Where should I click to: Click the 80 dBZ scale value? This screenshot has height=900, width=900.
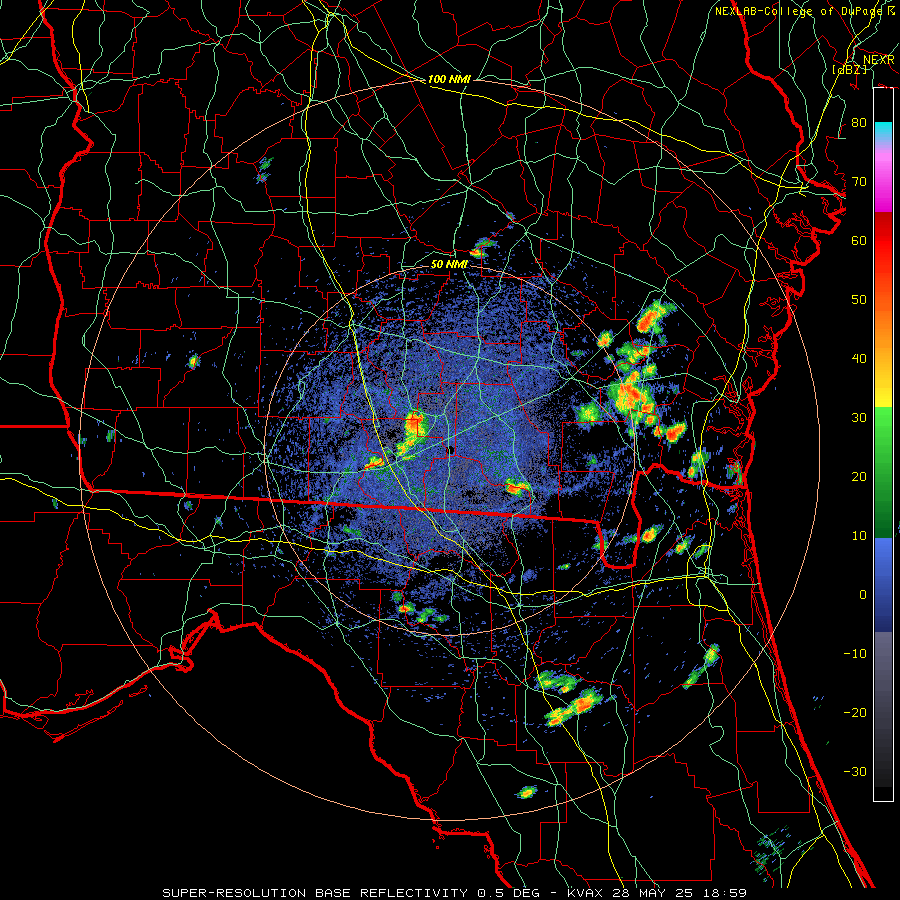(x=859, y=122)
